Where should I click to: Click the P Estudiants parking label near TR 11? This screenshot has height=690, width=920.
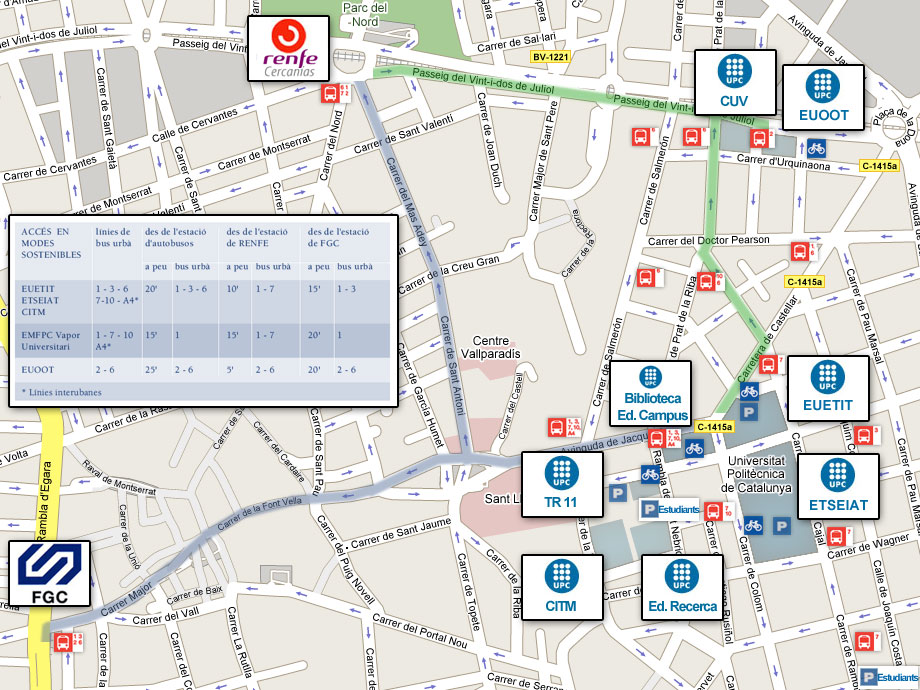click(669, 510)
